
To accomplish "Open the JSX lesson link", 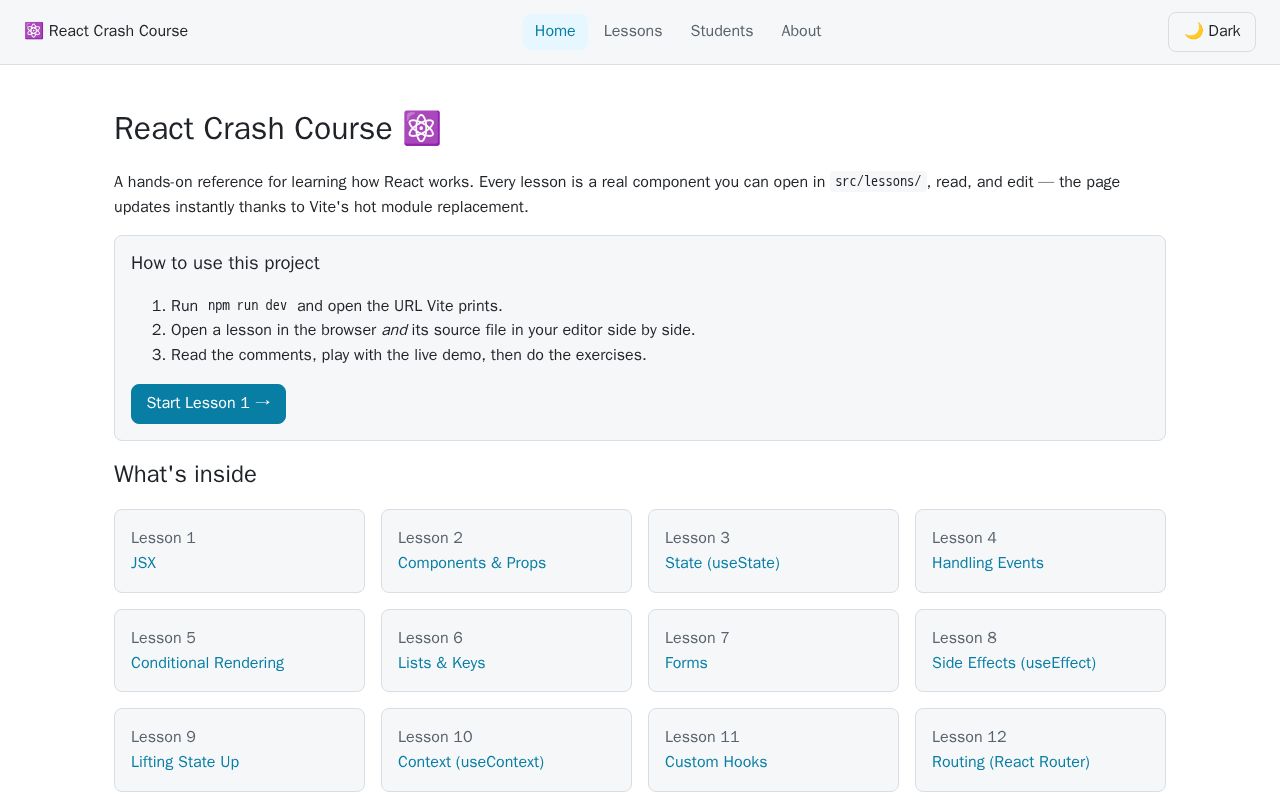I will pos(144,563).
